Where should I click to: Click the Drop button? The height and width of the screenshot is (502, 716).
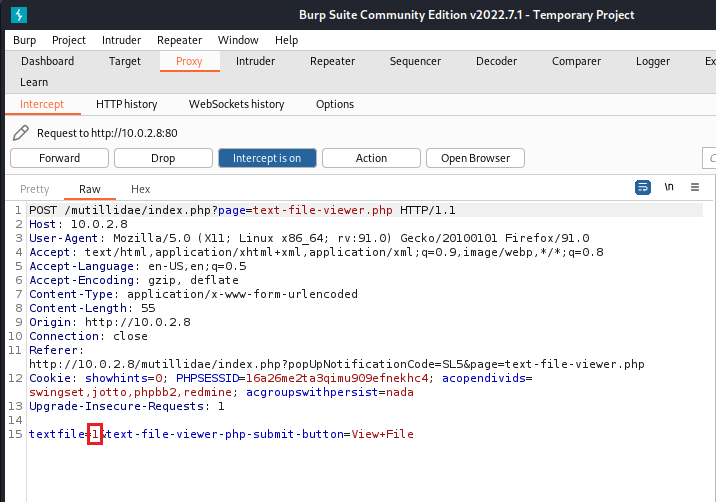point(163,158)
